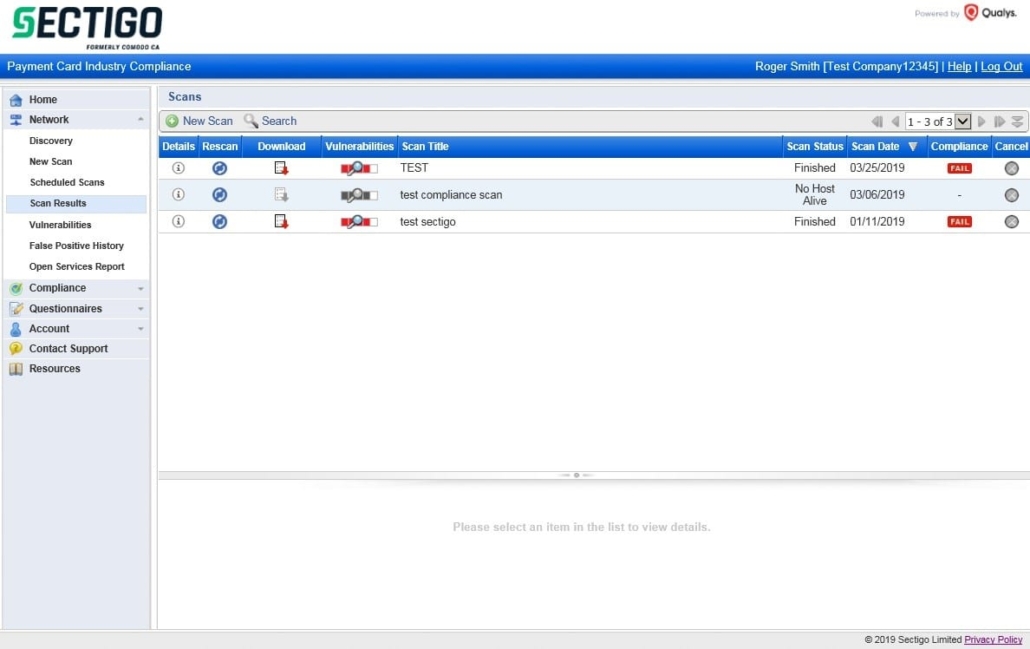The image size is (1030, 649).
Task: View vulnerabilities for test sectigo scan
Action: [359, 221]
